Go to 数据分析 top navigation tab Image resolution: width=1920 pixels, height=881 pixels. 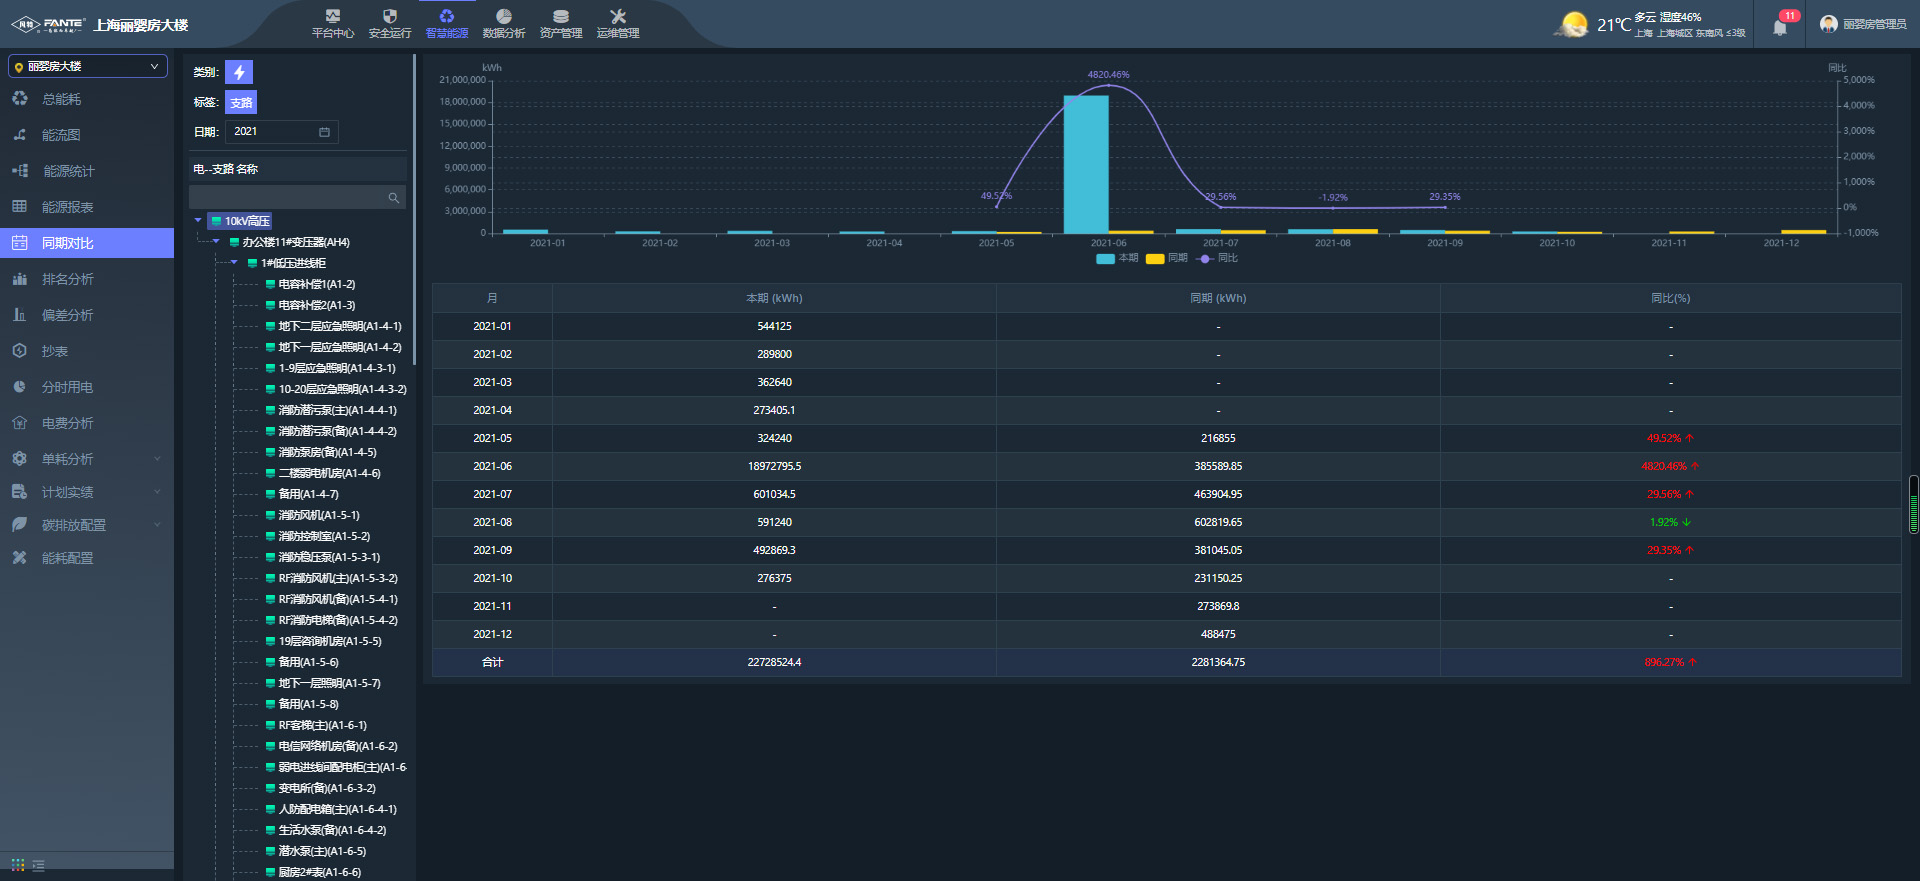(x=504, y=24)
